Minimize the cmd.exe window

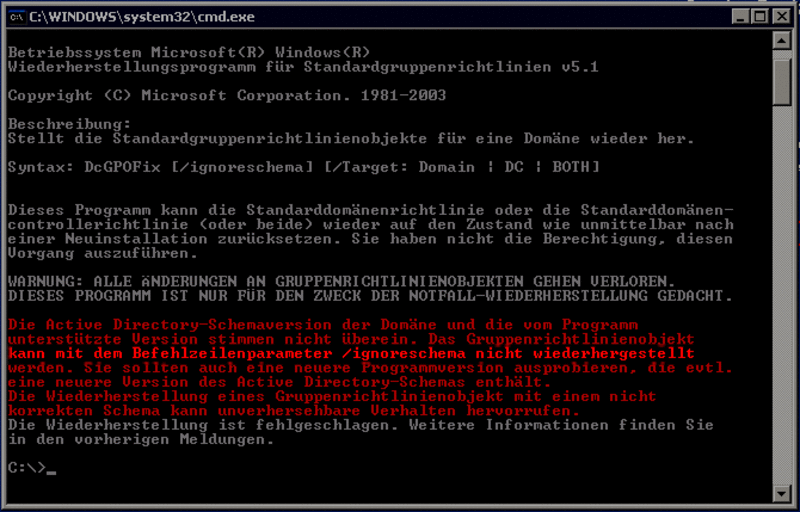point(740,17)
